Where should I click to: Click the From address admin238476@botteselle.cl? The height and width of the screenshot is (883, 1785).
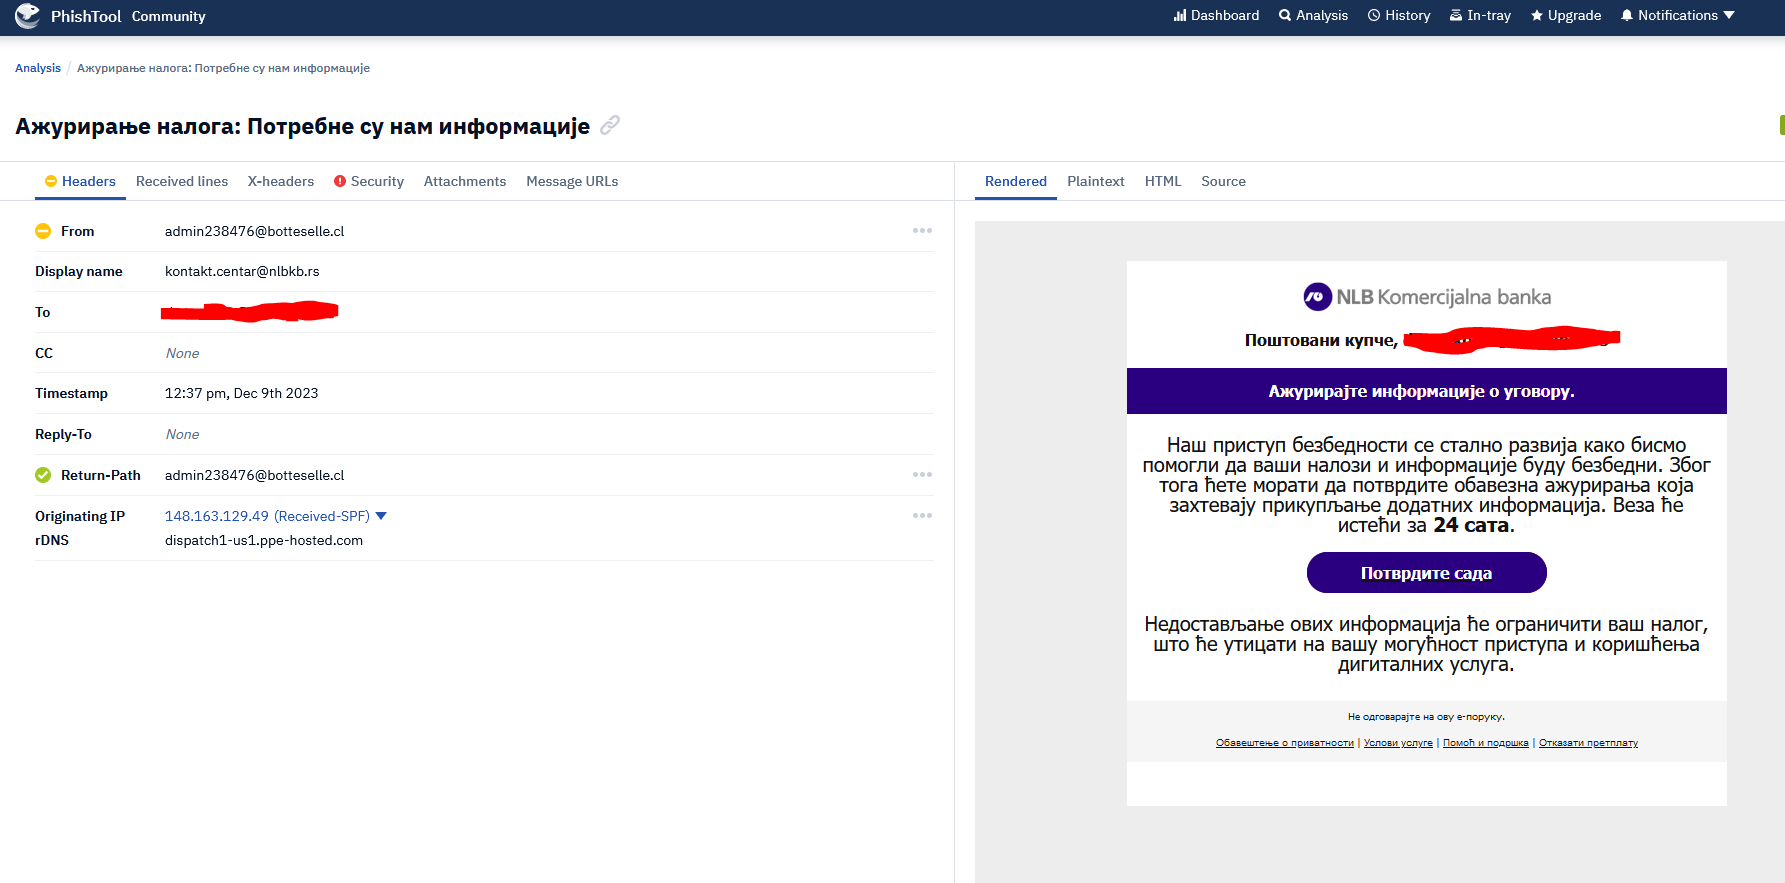tap(254, 231)
